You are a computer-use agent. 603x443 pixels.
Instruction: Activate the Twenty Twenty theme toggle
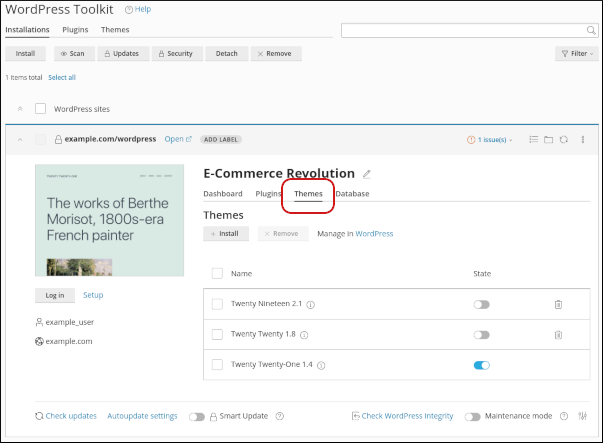(x=481, y=335)
